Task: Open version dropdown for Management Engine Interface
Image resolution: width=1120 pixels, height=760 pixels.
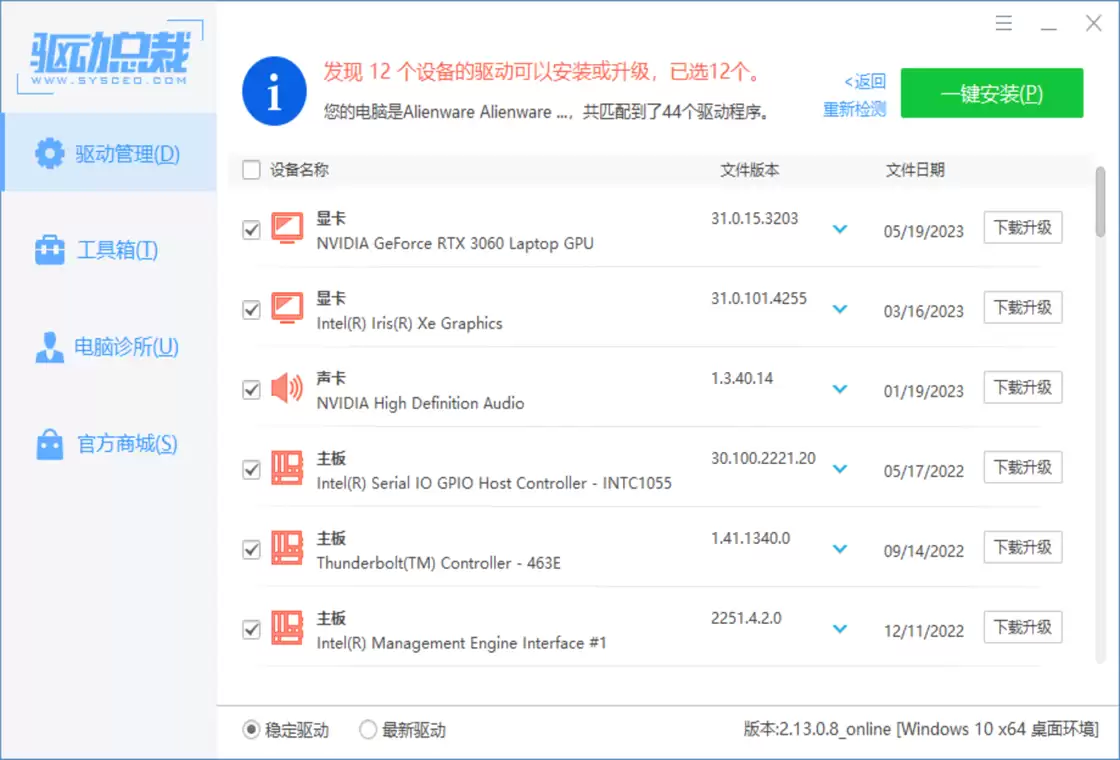Action: pos(840,629)
